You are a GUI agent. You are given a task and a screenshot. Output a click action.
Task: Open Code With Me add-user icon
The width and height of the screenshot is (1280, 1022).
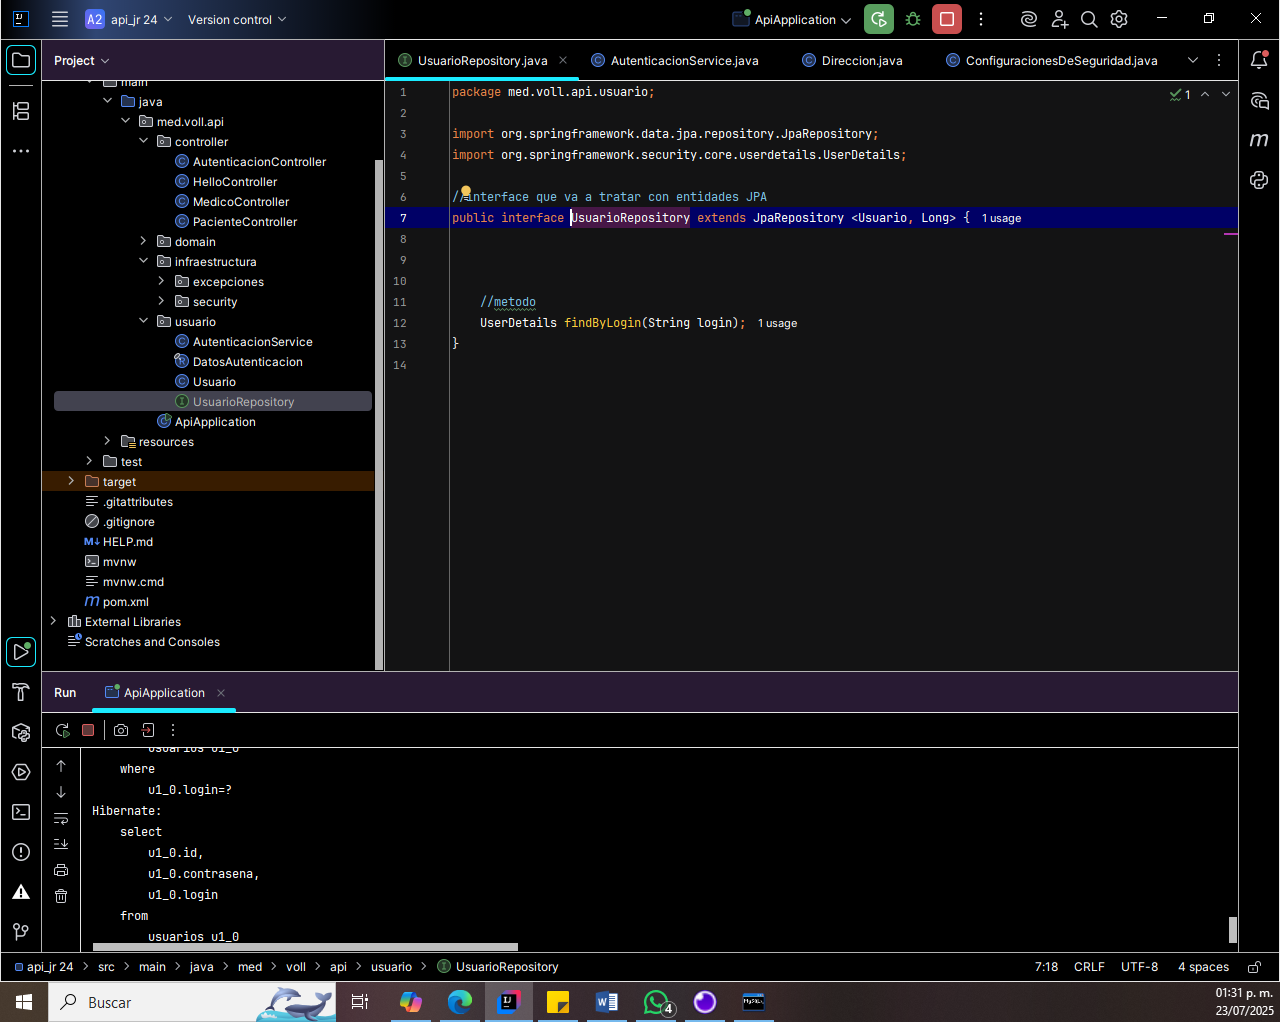coord(1059,19)
